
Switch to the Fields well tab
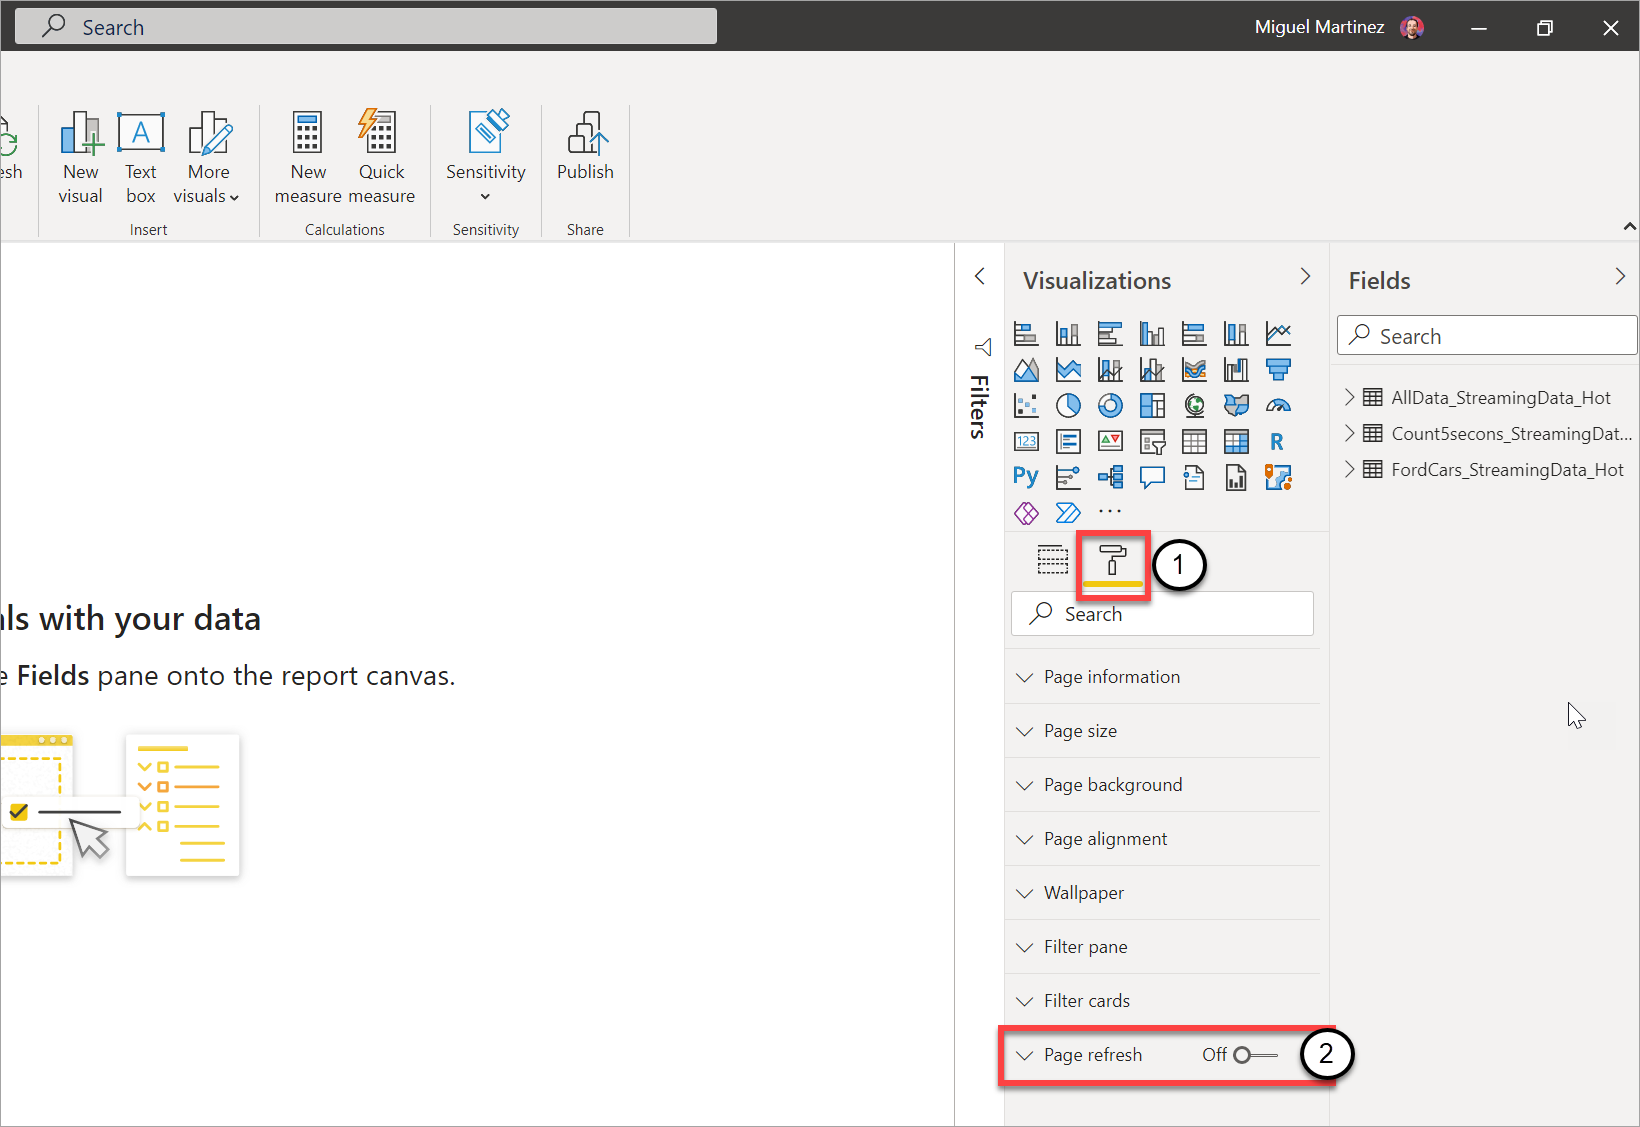1052,560
